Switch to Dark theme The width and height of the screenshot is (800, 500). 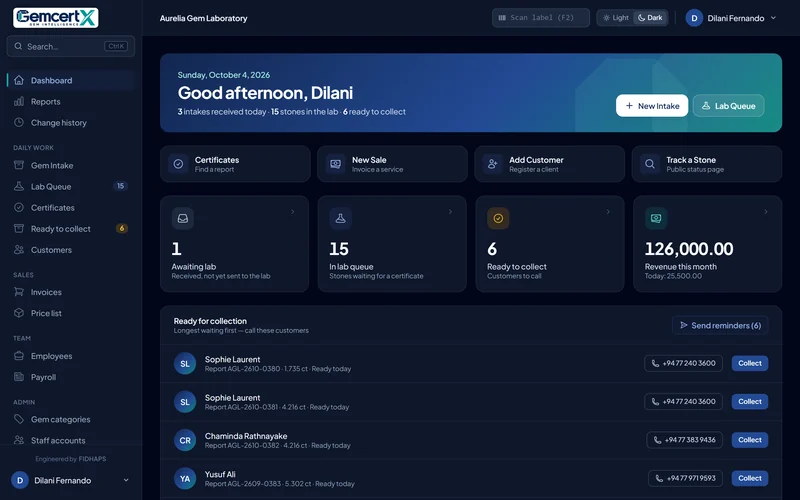(650, 18)
